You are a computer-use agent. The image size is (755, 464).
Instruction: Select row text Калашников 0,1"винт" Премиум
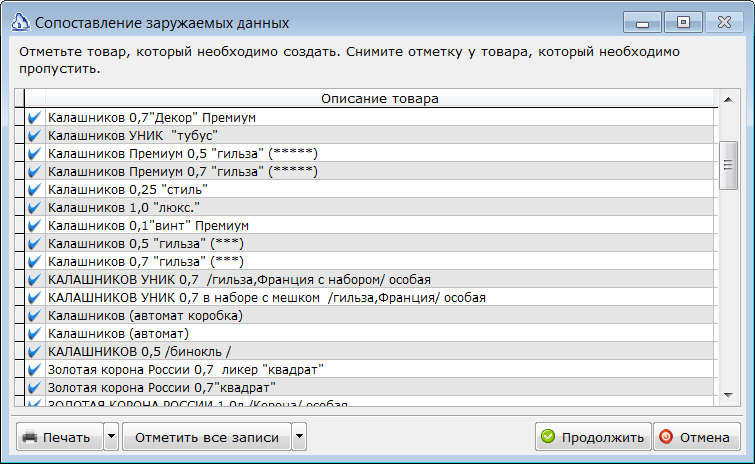(x=148, y=225)
